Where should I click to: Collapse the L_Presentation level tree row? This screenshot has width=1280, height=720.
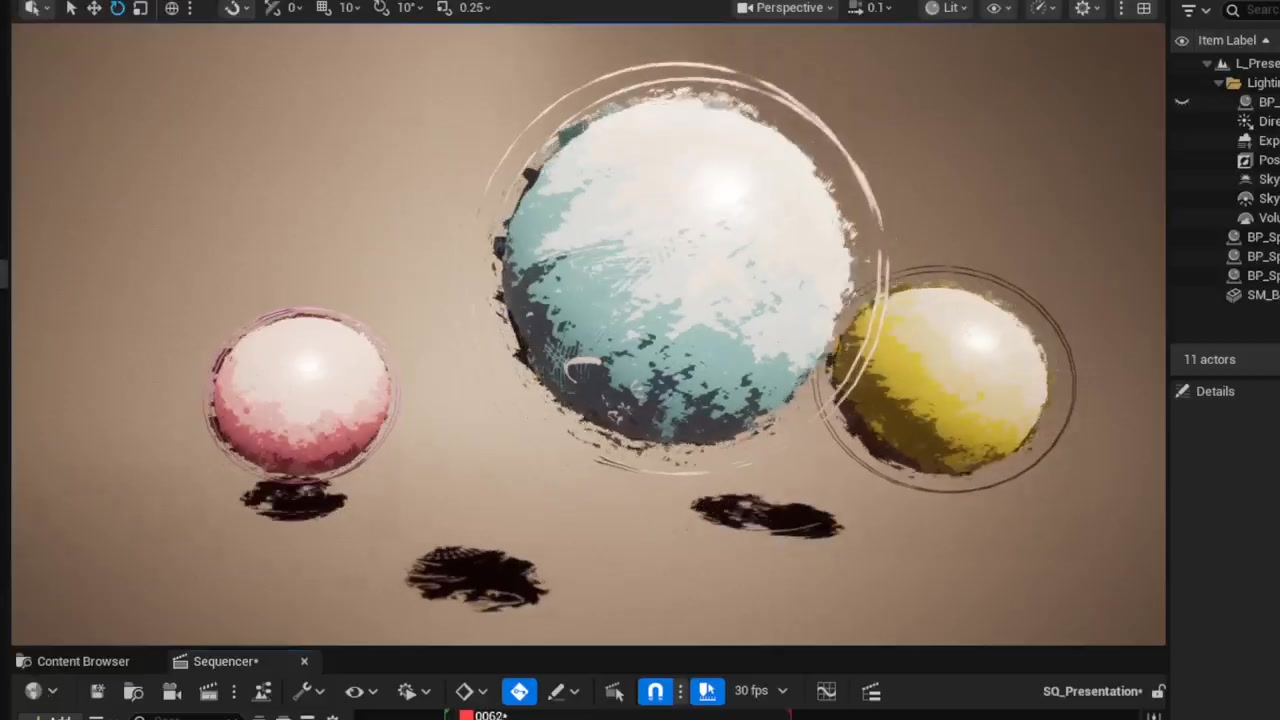coord(1207,64)
